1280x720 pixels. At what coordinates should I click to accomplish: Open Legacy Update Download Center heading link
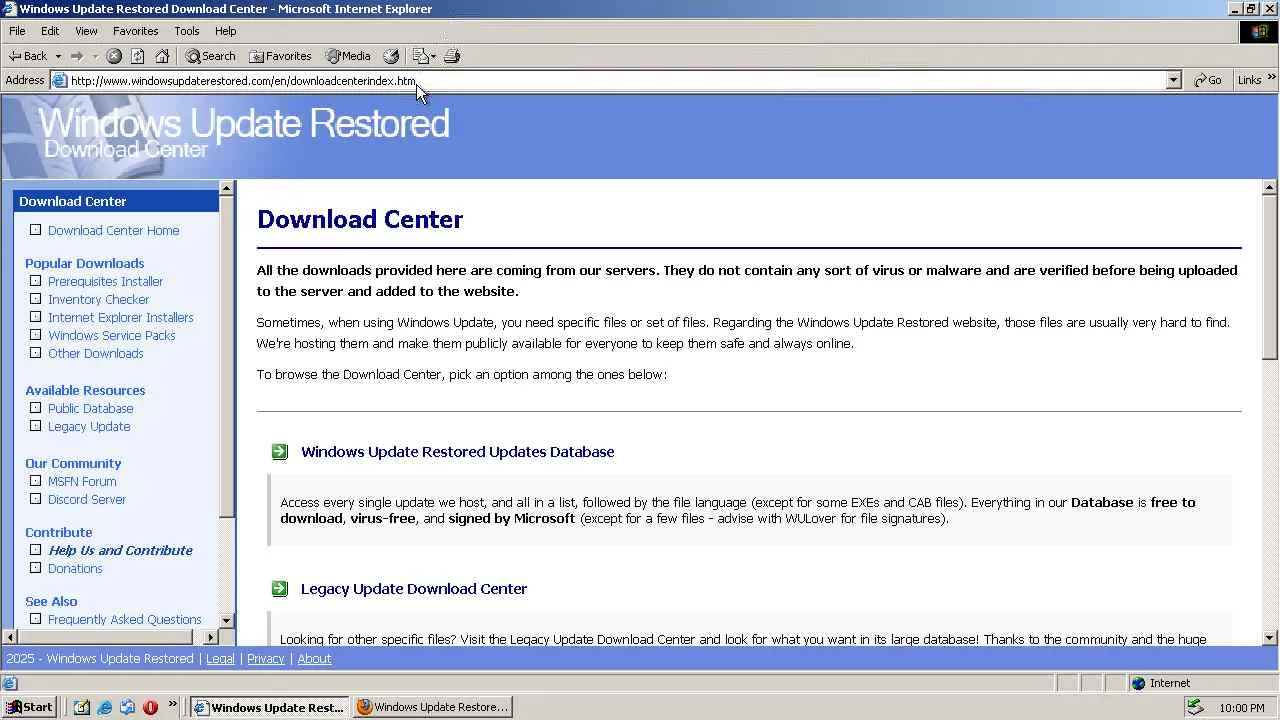pyautogui.click(x=414, y=589)
